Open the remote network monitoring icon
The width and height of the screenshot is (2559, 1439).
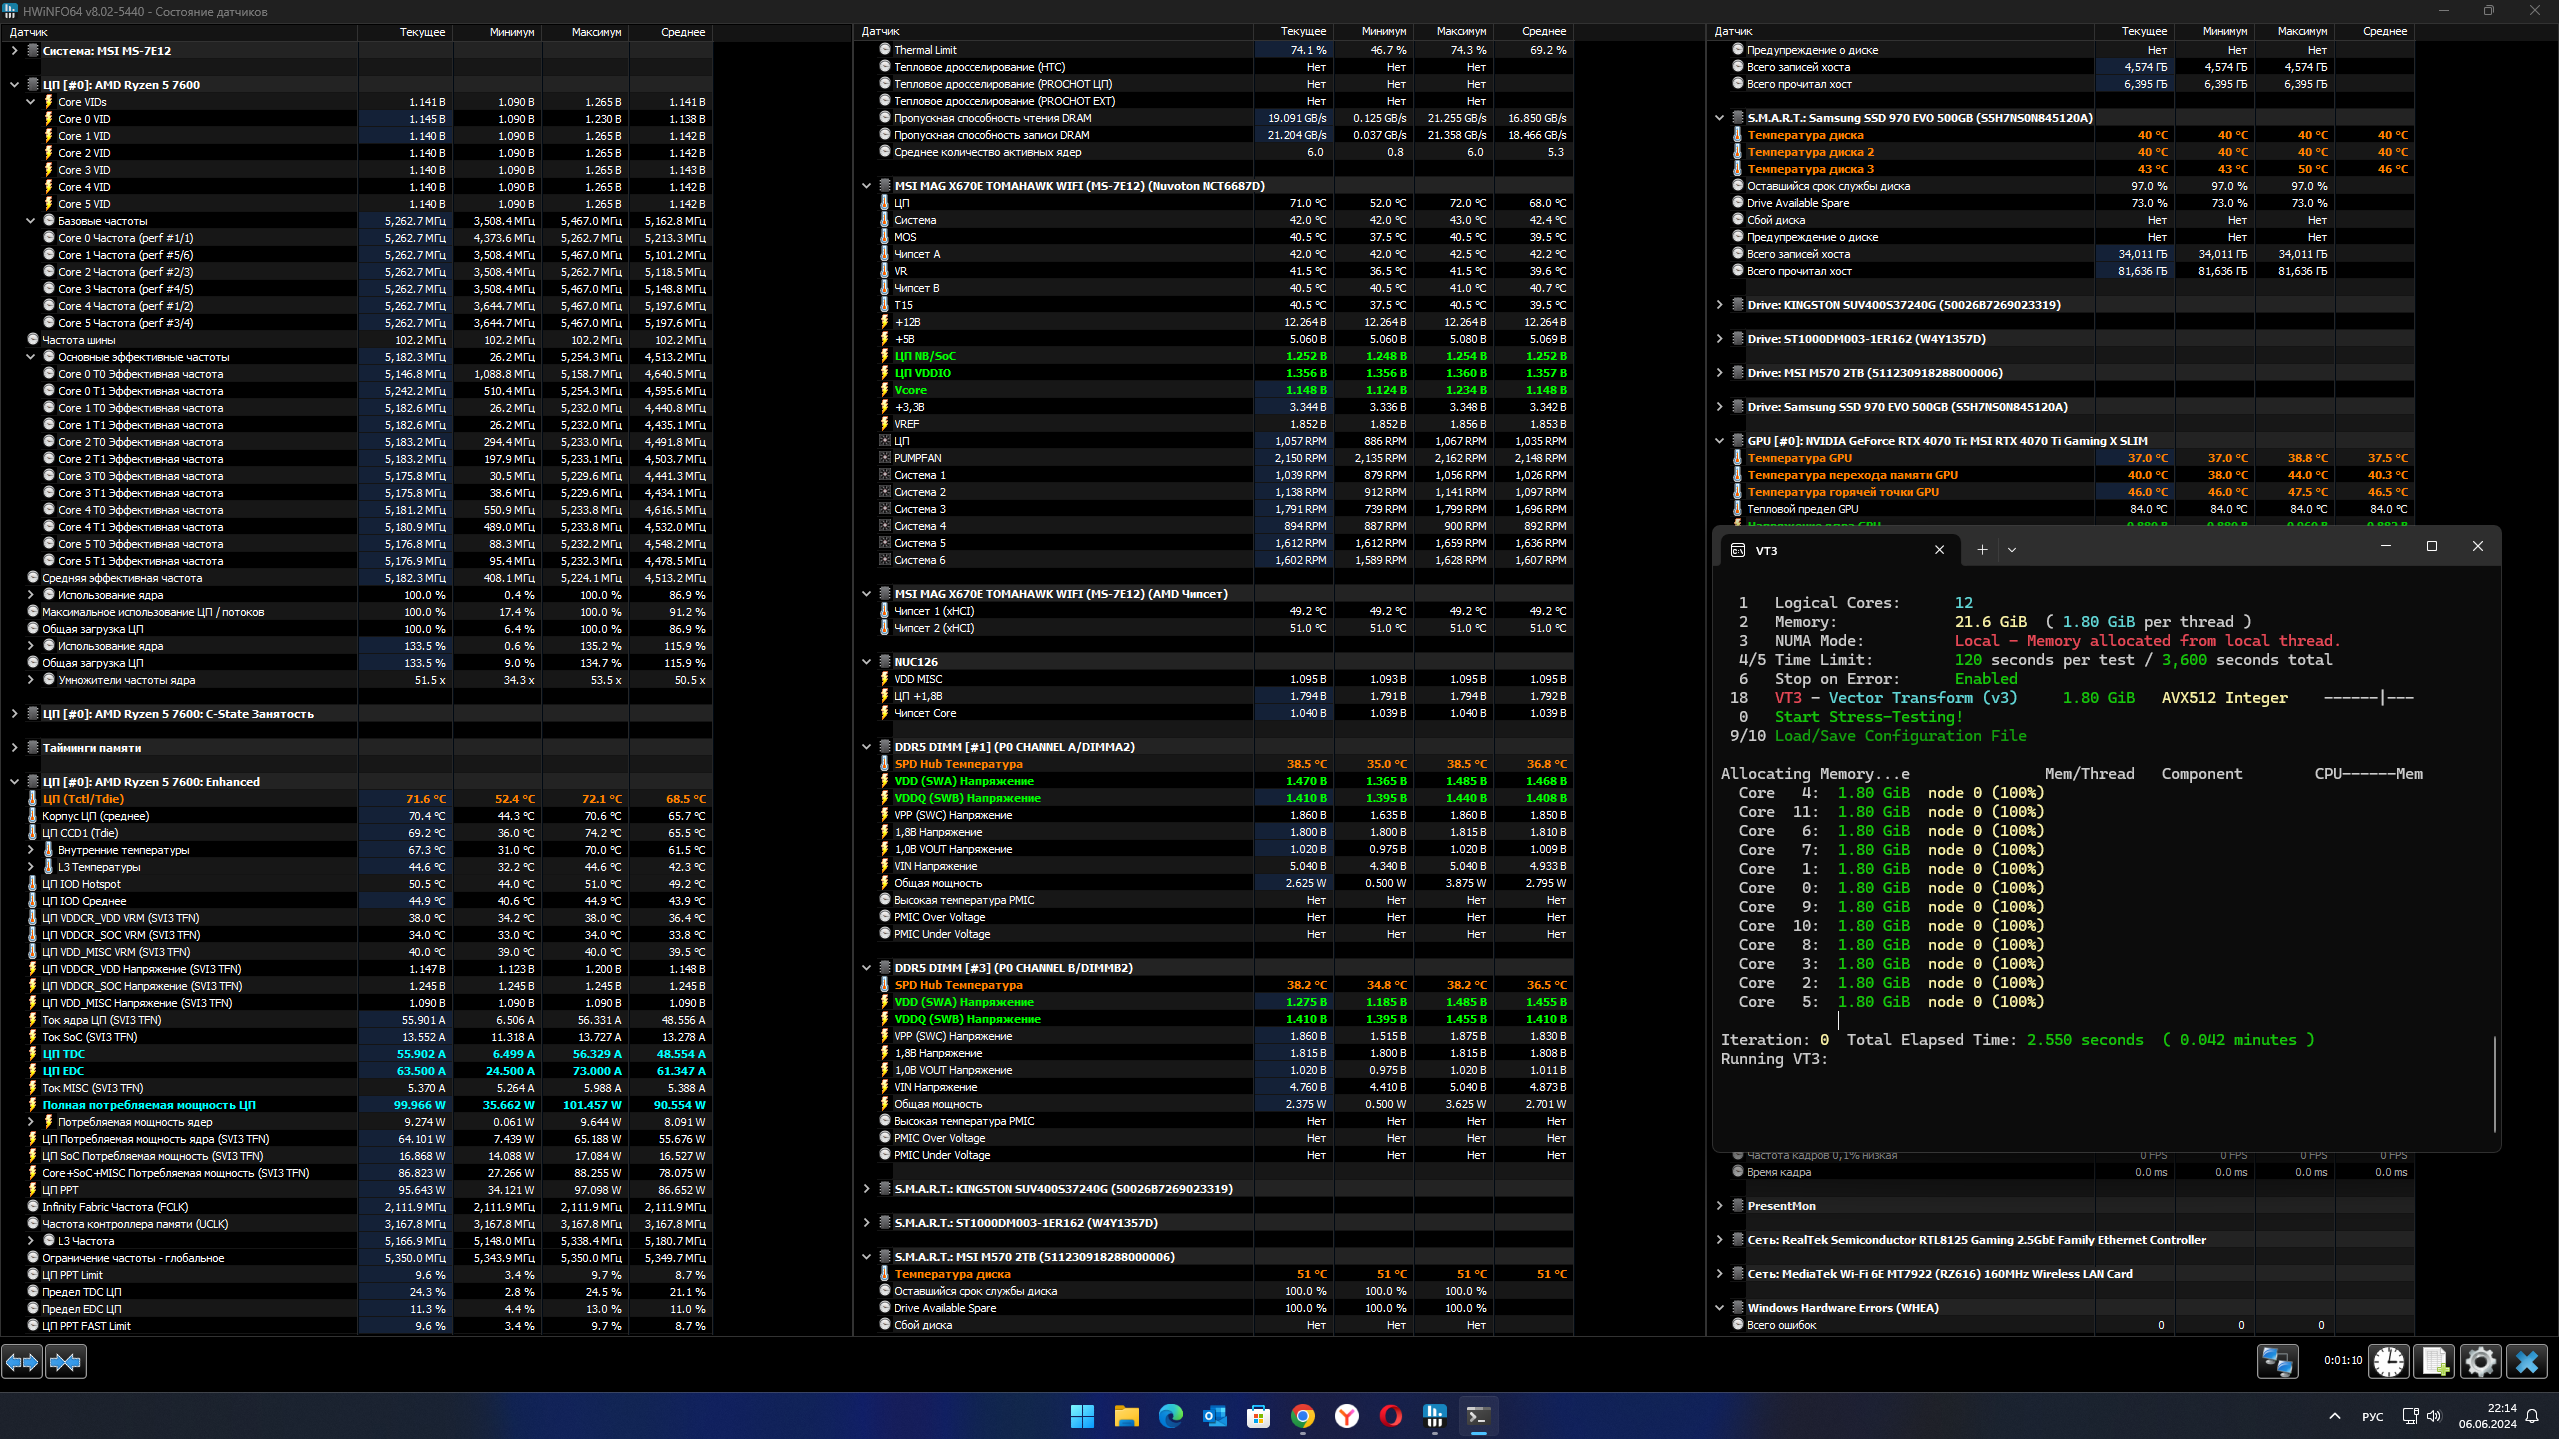coord(2277,1361)
